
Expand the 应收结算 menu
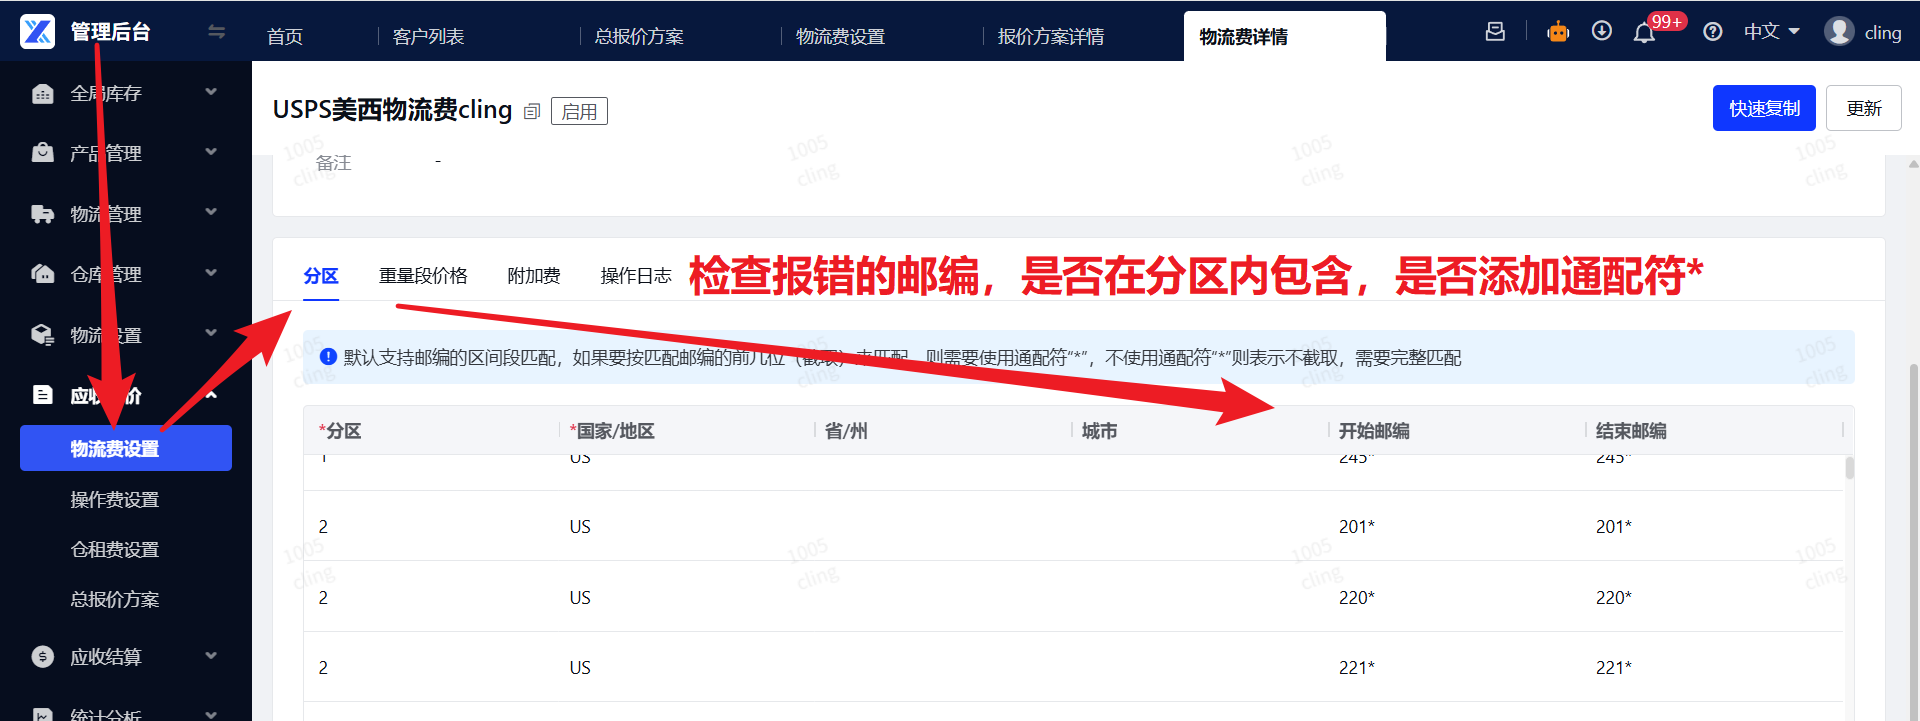[x=211, y=656]
